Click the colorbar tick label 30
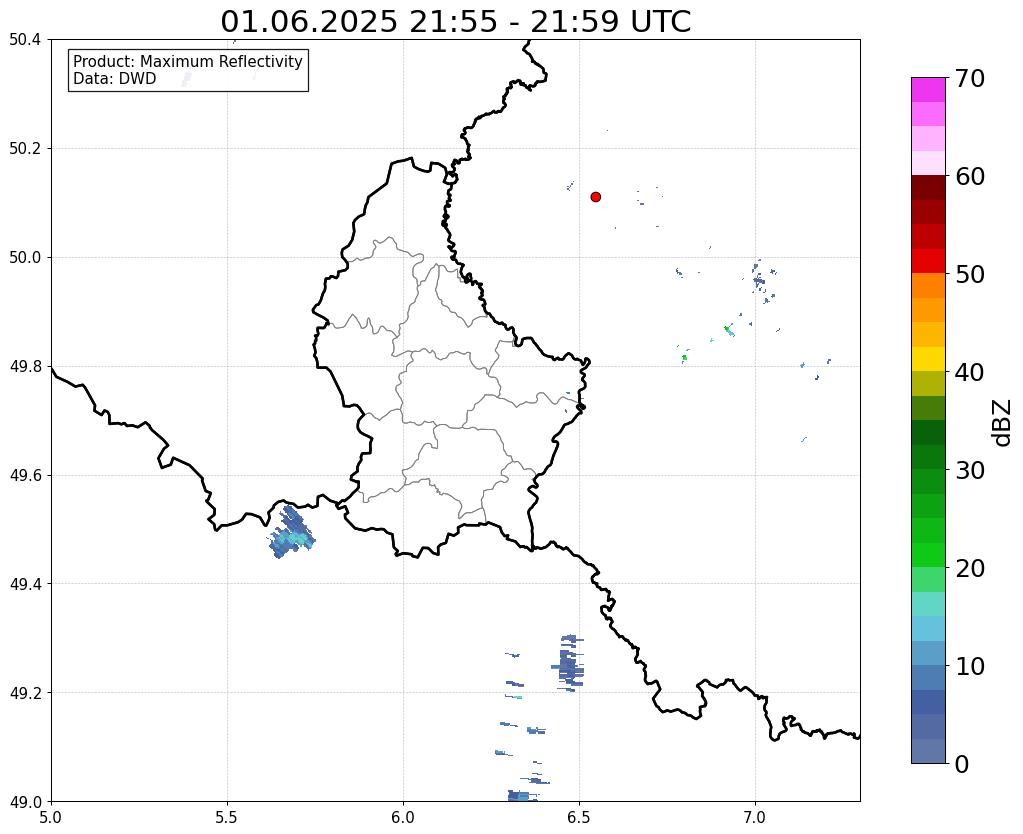 970,470
